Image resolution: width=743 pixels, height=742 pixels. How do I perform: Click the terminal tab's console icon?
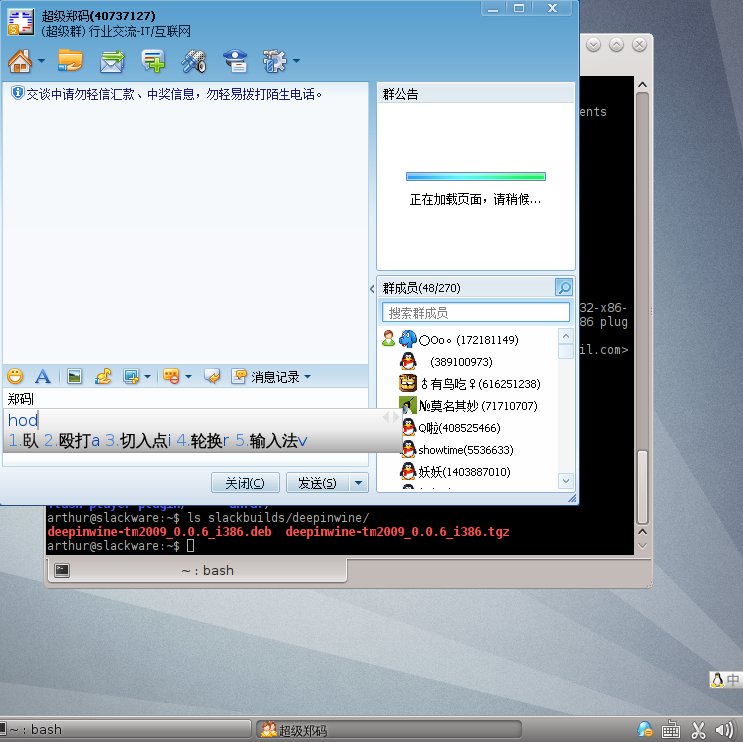(x=62, y=570)
